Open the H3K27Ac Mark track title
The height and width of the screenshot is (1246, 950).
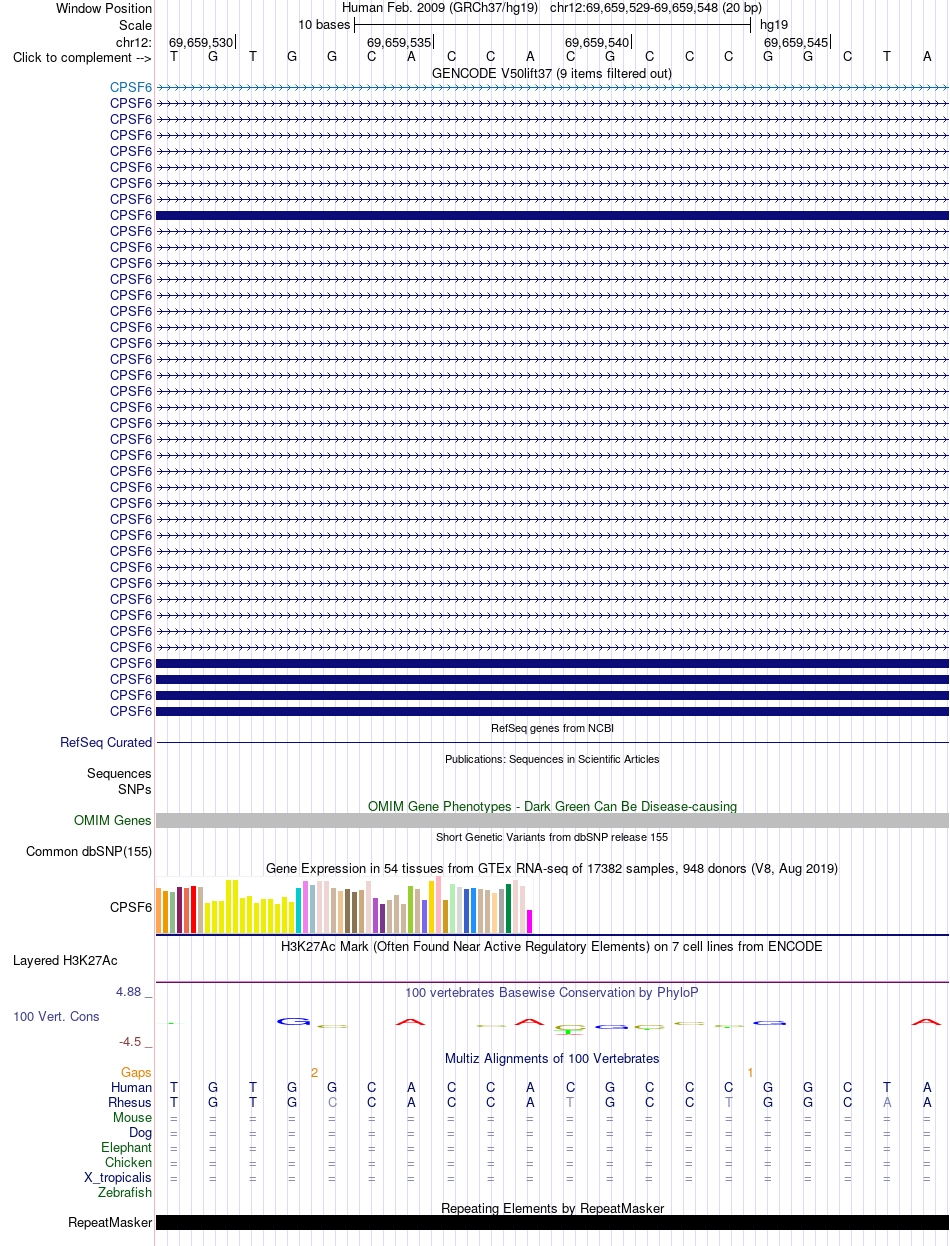552,946
